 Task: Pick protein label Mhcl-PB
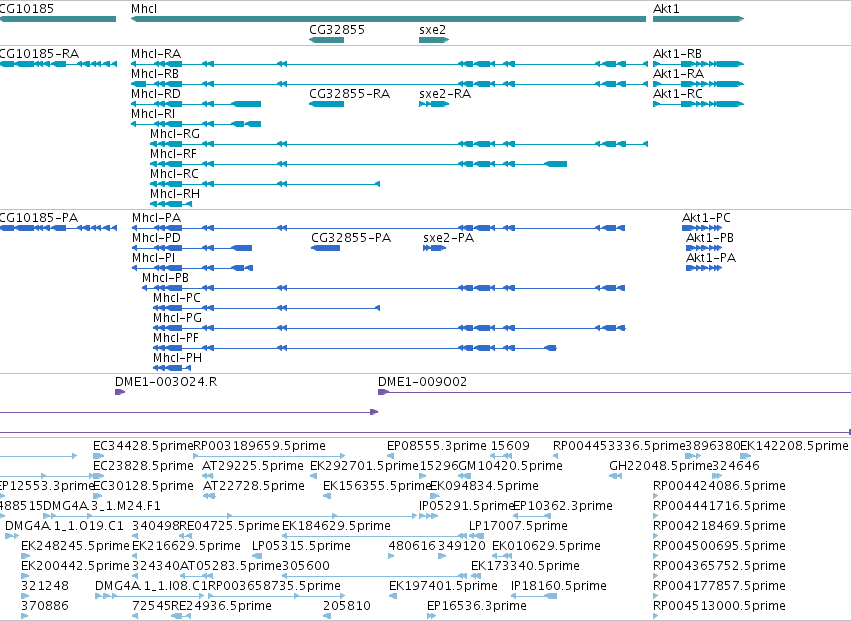166,278
